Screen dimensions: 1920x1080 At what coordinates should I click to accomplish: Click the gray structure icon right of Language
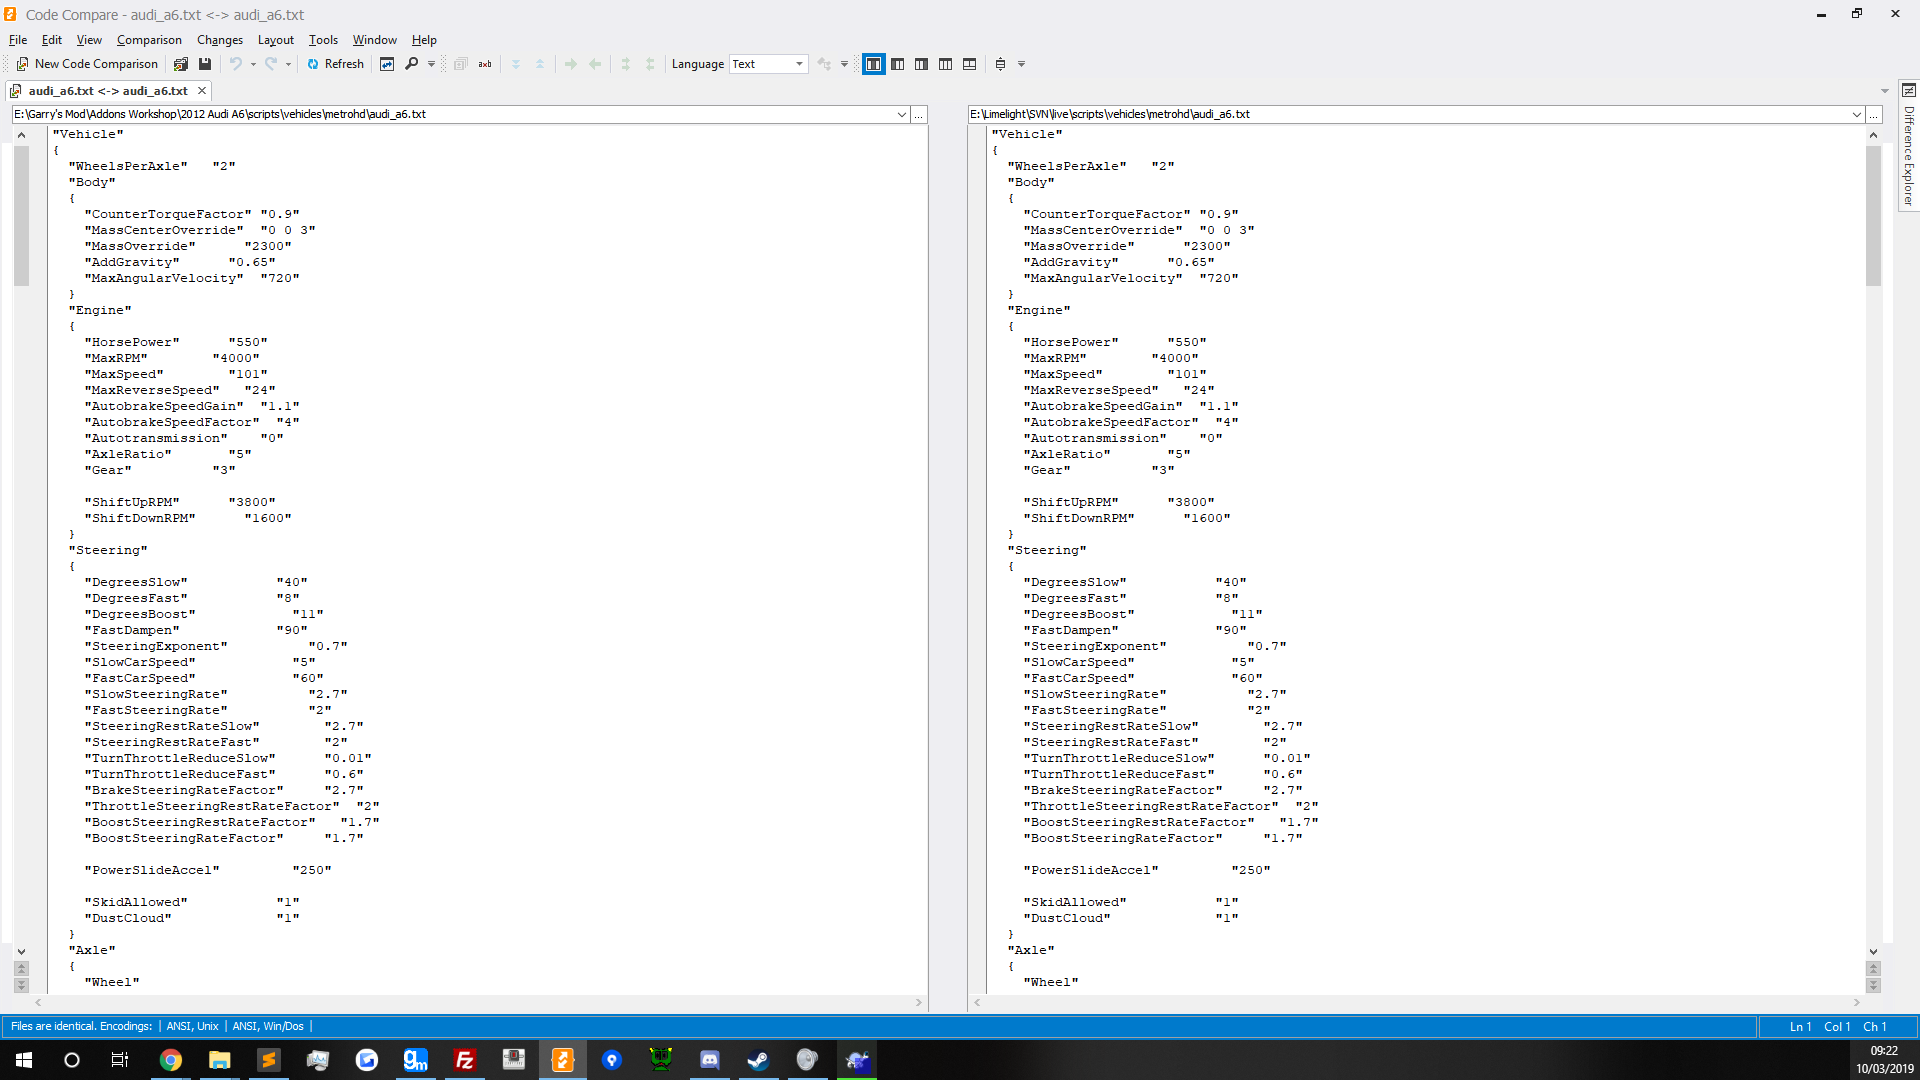[824, 64]
